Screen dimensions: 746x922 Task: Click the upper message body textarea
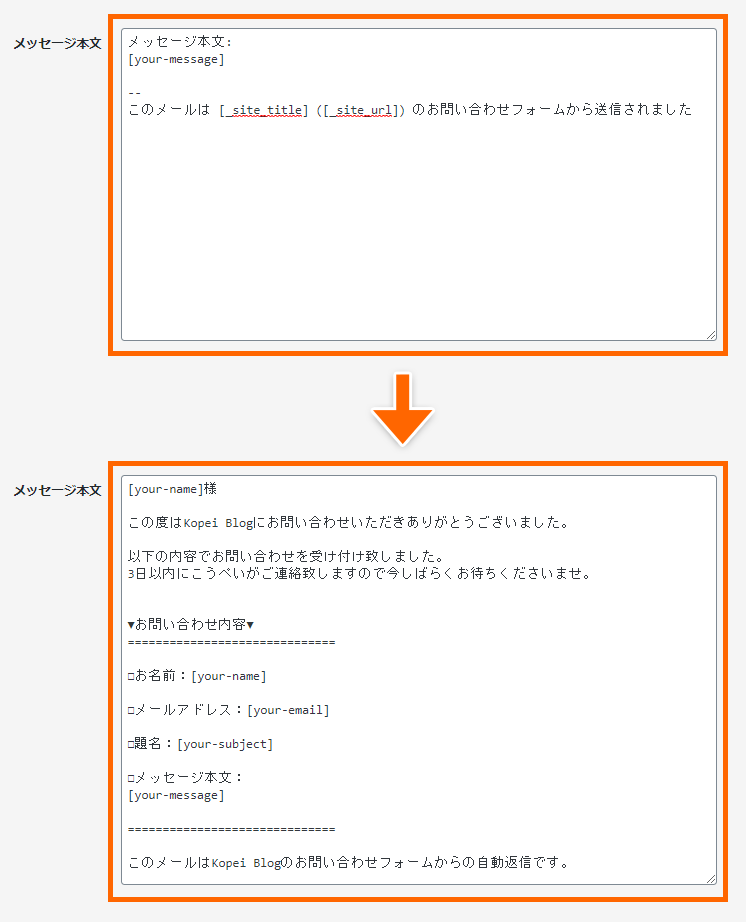(419, 184)
